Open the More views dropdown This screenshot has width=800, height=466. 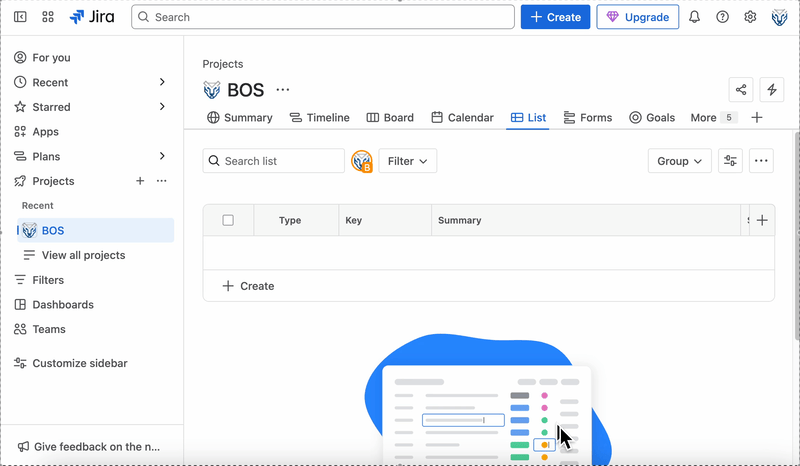tap(713, 117)
